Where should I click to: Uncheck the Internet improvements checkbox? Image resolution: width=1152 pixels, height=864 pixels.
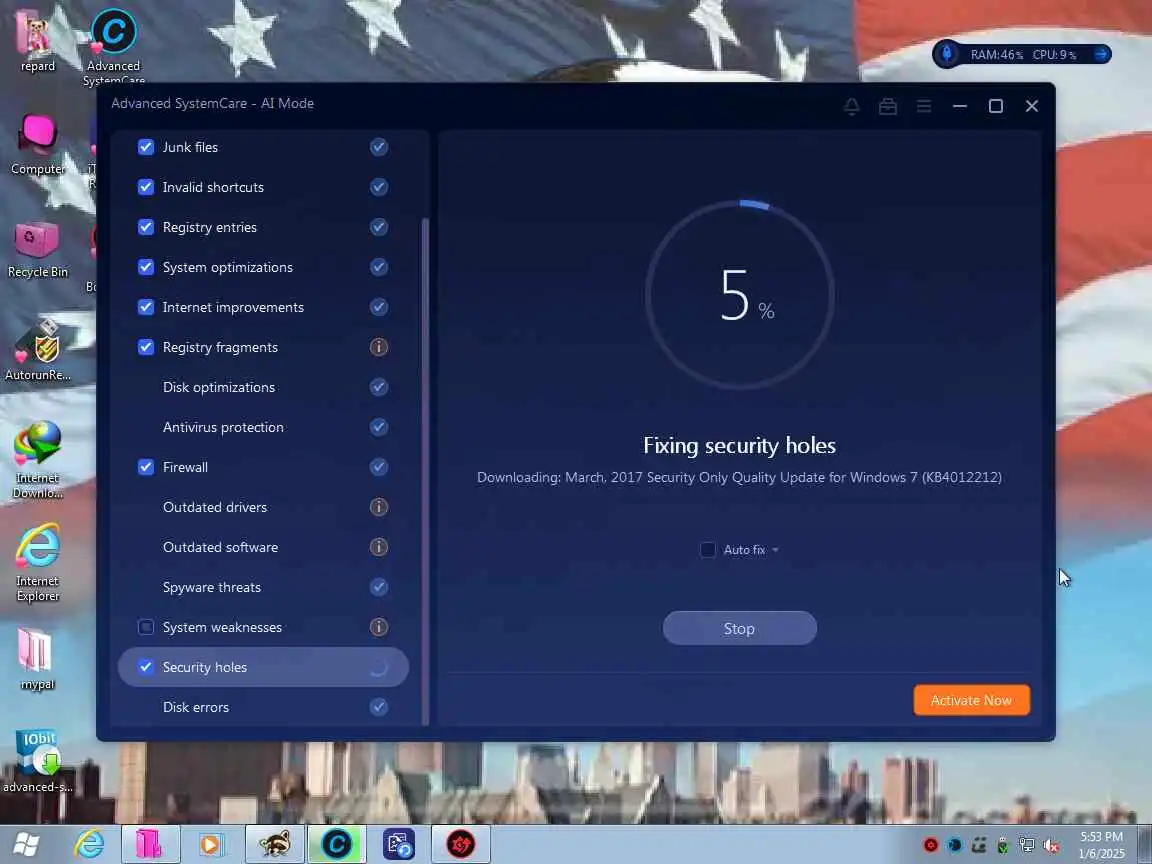click(145, 307)
